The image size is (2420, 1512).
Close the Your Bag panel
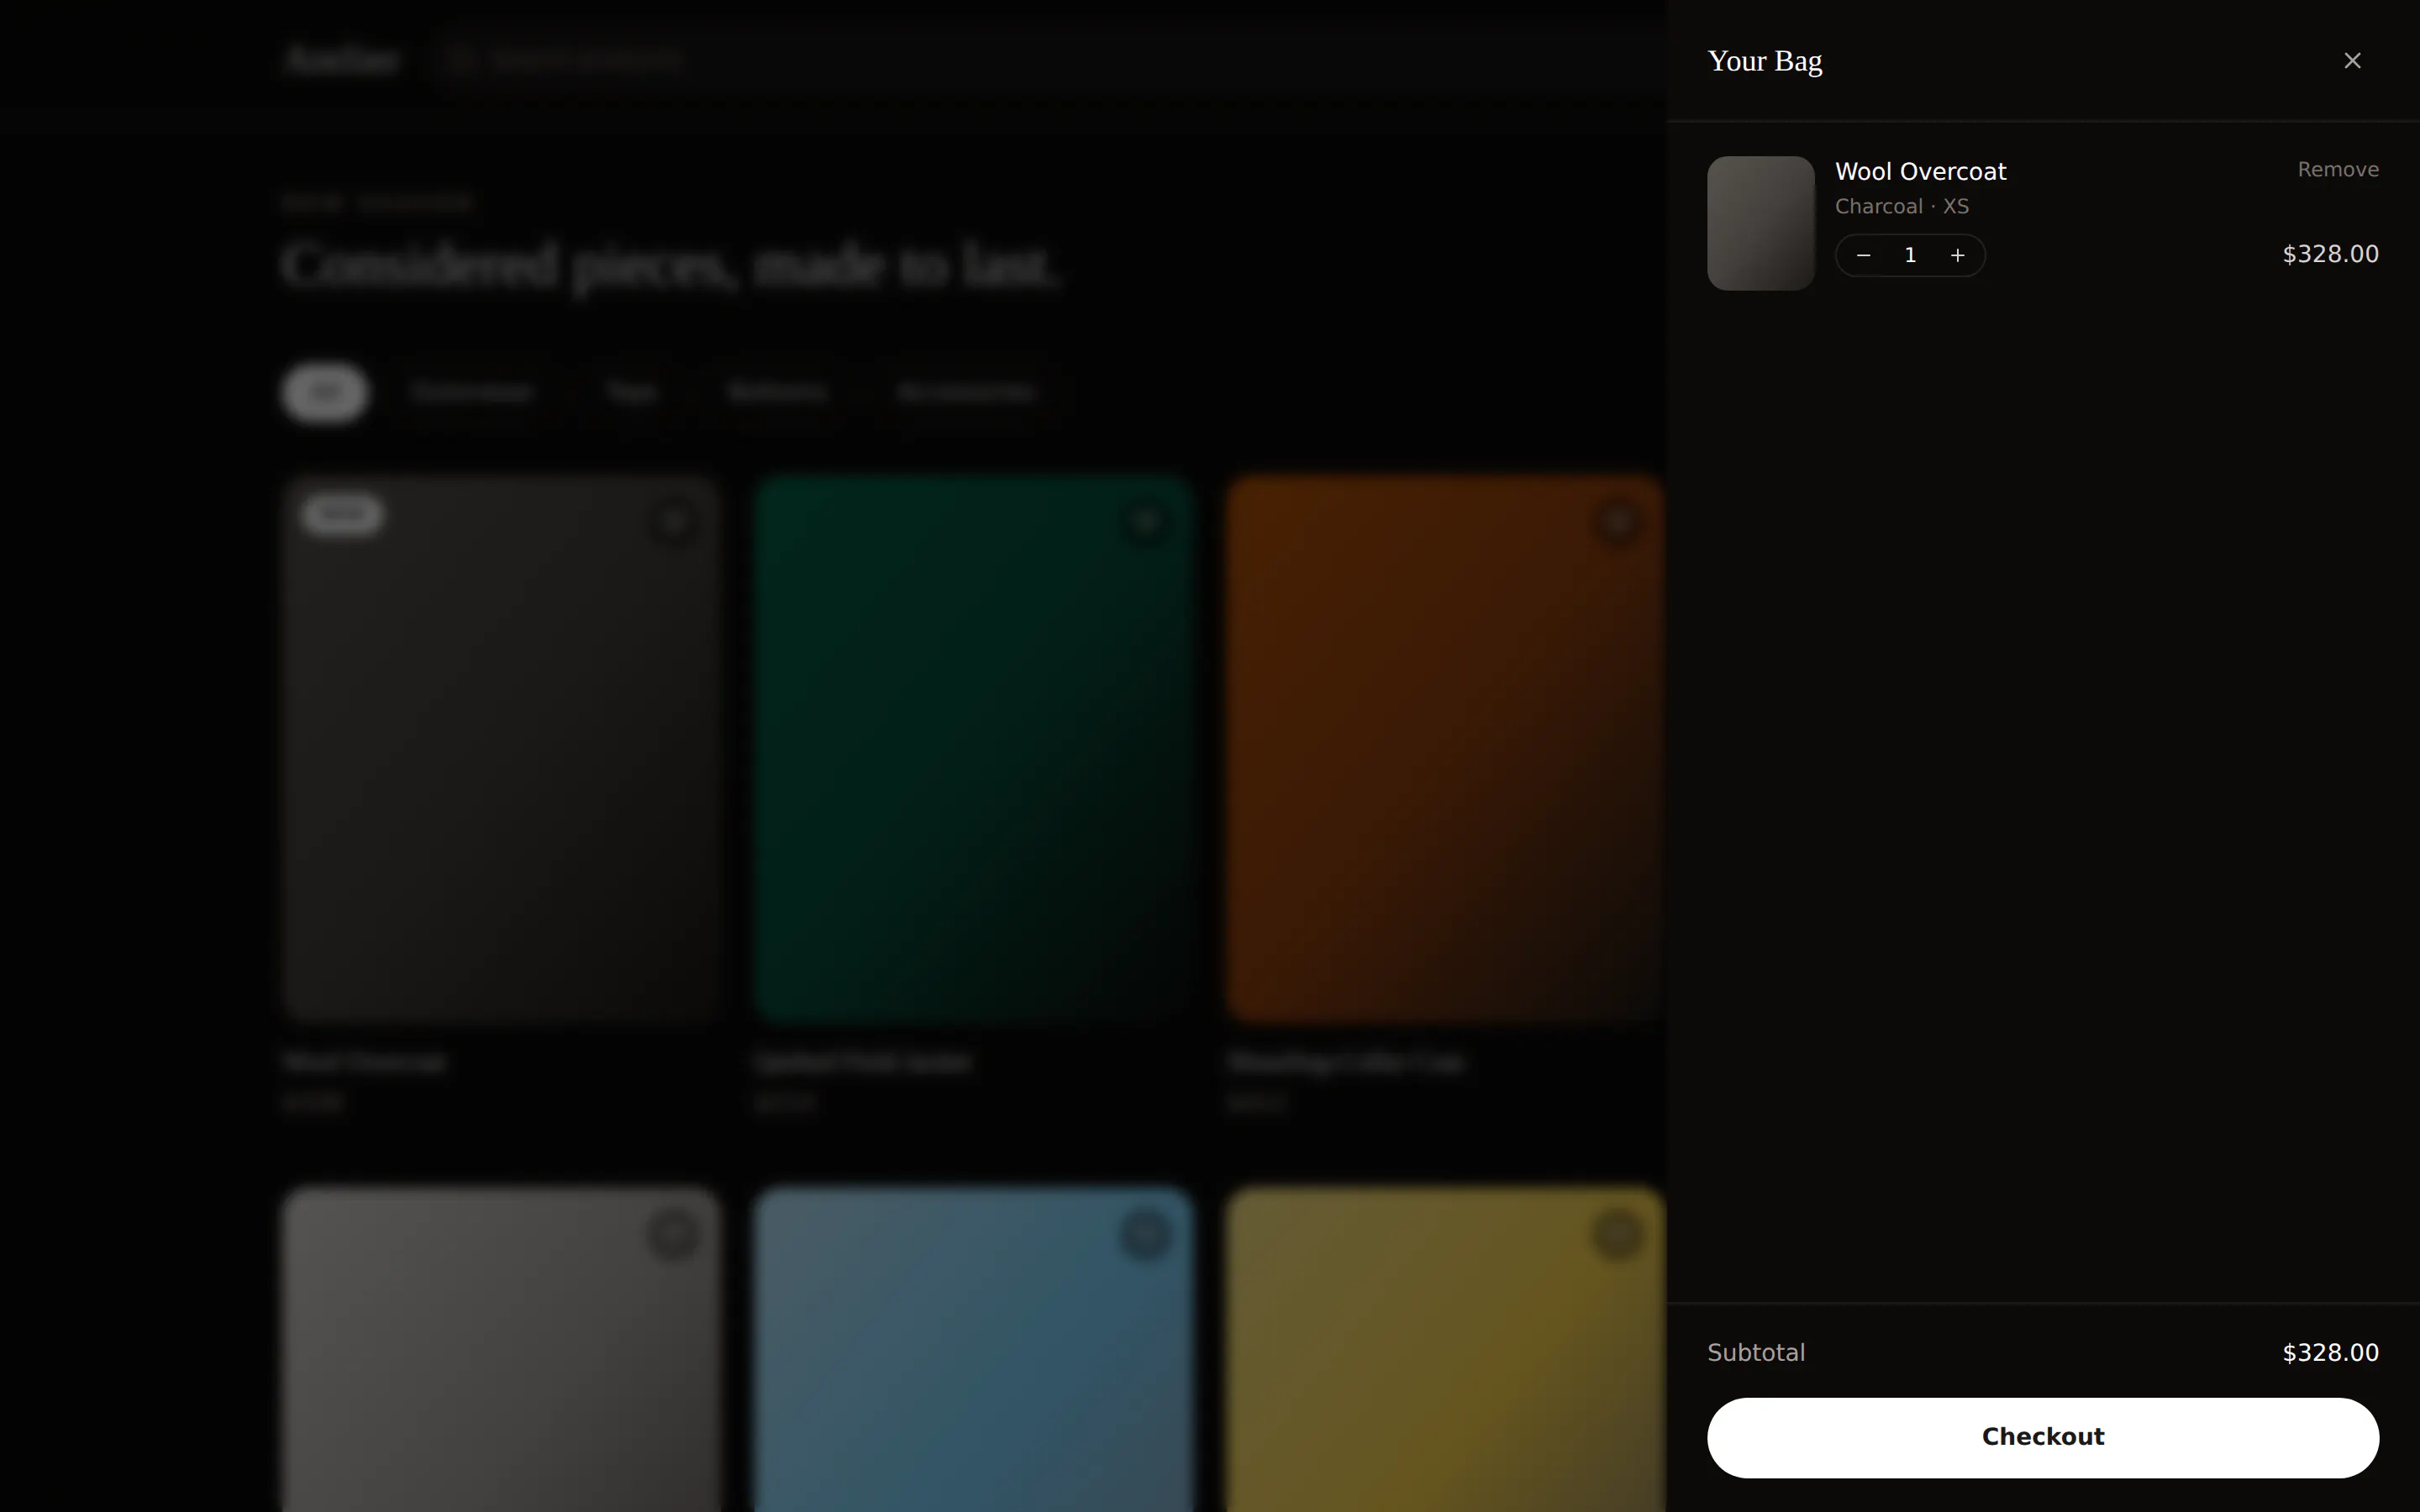2352,61
